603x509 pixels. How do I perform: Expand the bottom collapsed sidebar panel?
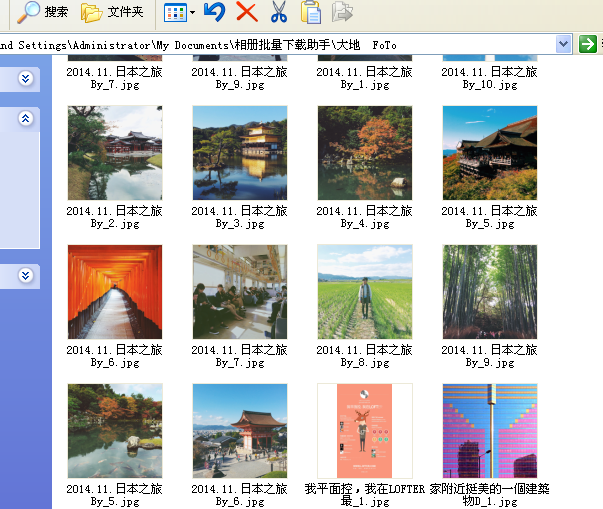(x=26, y=274)
